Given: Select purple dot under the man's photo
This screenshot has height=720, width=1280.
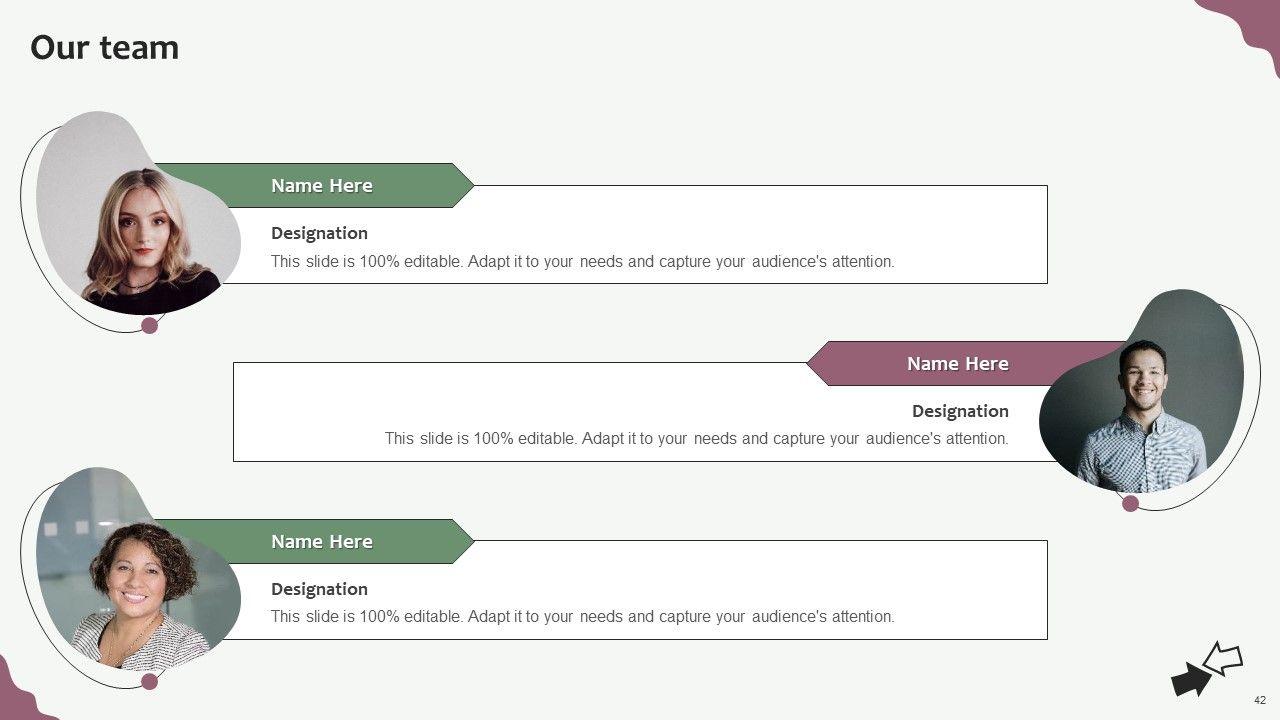Looking at the screenshot, I should 1130,503.
